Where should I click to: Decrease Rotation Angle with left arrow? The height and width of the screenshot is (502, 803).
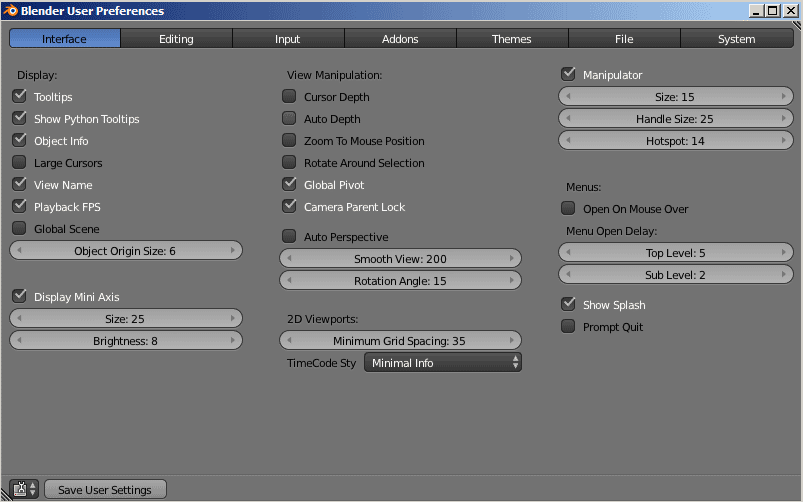[289, 281]
